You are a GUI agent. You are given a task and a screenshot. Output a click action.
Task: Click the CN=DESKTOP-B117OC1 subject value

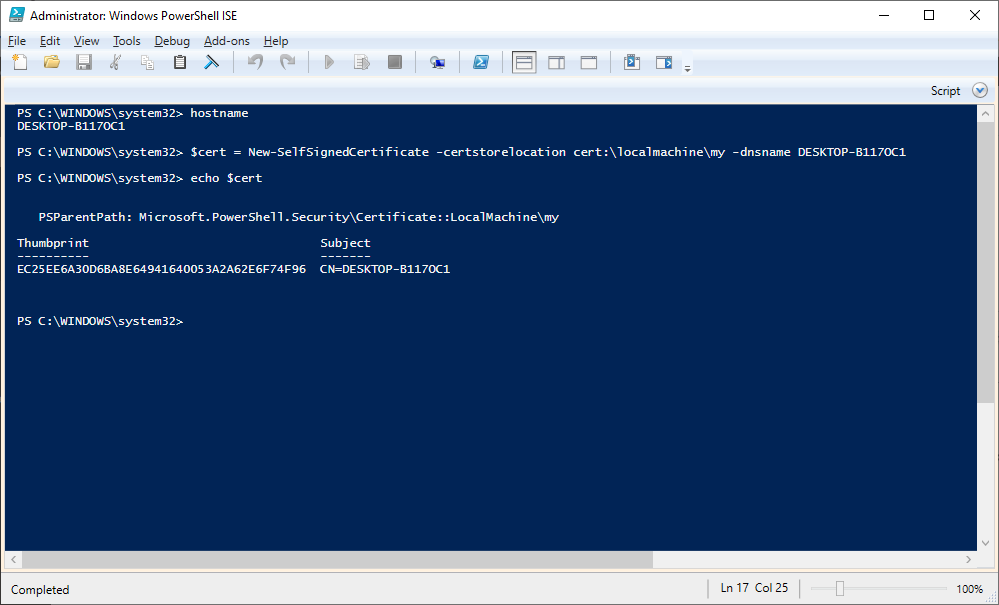tap(385, 269)
